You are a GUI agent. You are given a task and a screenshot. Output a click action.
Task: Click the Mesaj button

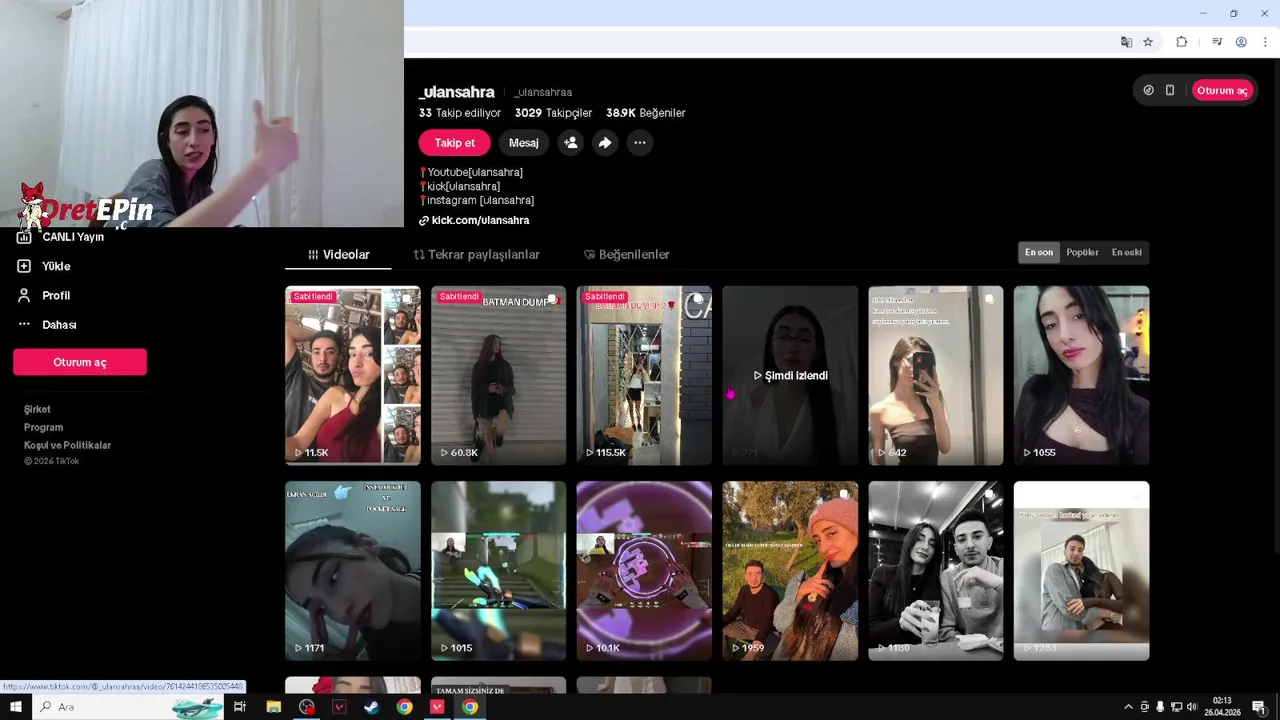click(x=523, y=143)
